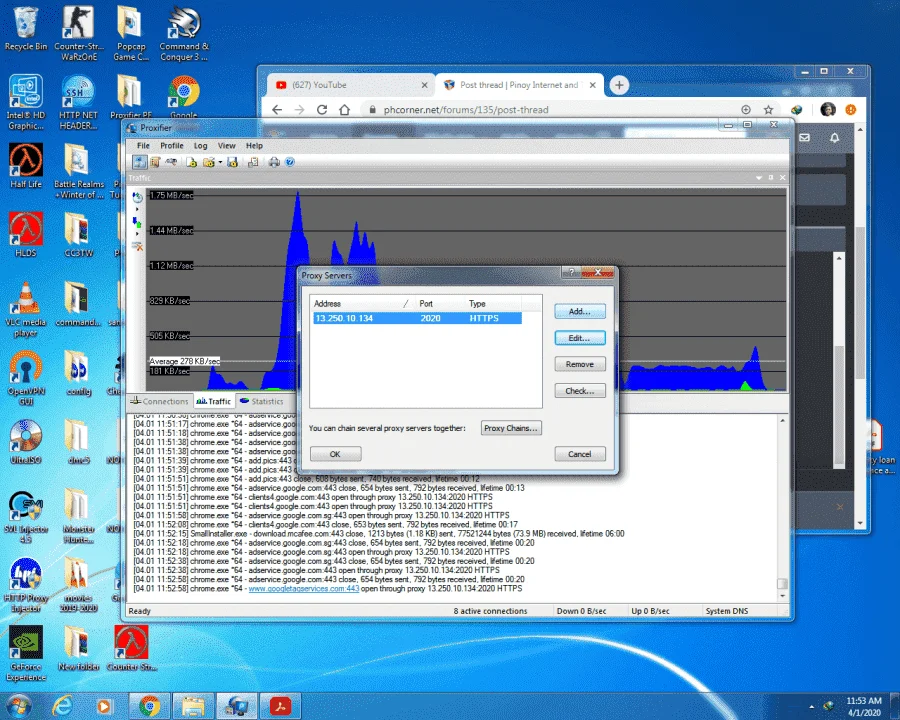Click the phcorner.net address bar
The image size is (900, 720).
[x=465, y=110]
